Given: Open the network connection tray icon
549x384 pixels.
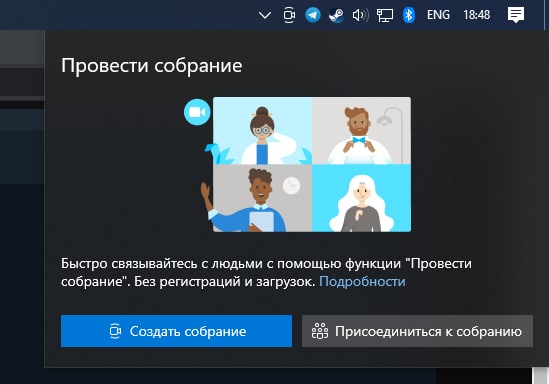Looking at the screenshot, I should 385,15.
